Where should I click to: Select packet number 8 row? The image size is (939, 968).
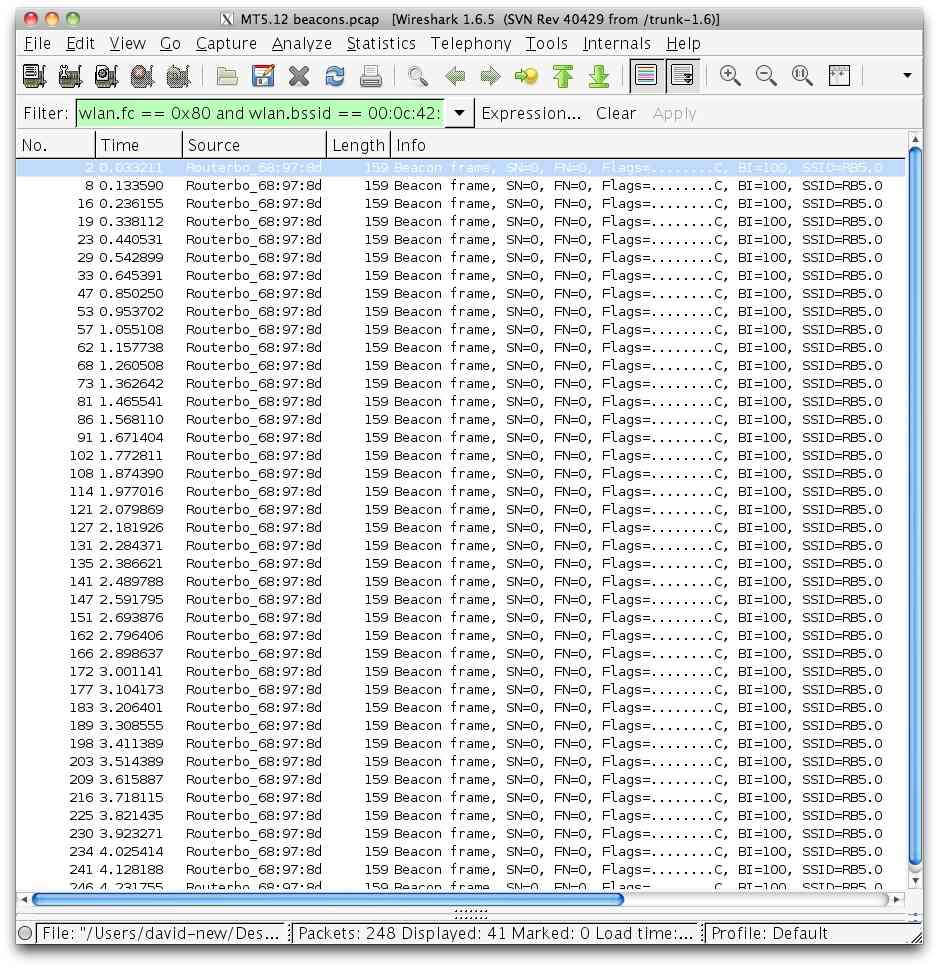[461, 186]
